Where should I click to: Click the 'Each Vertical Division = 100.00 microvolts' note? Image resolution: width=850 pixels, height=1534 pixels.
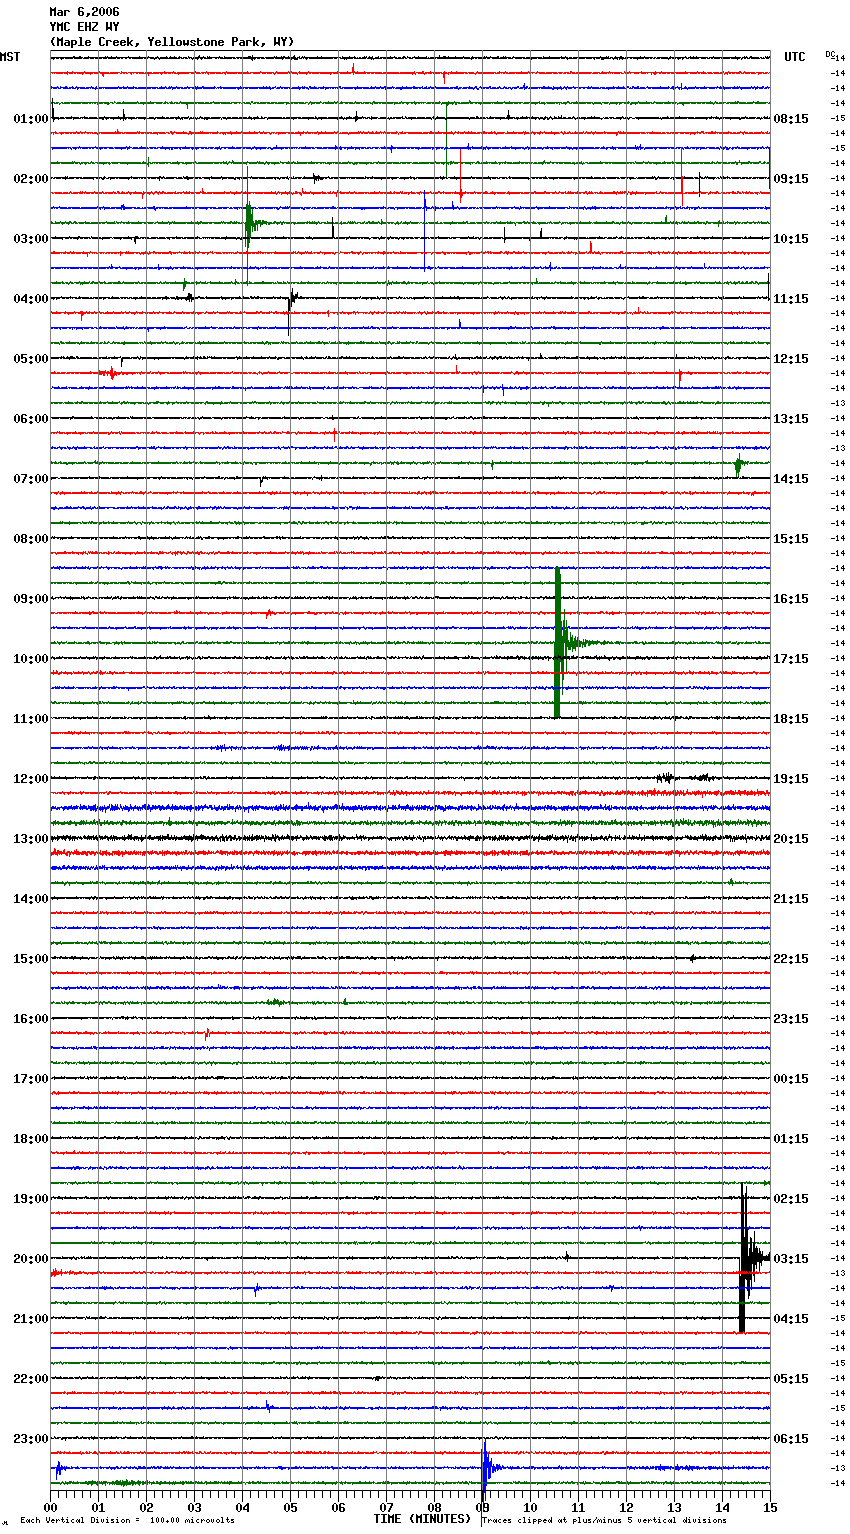(x=127, y=1521)
